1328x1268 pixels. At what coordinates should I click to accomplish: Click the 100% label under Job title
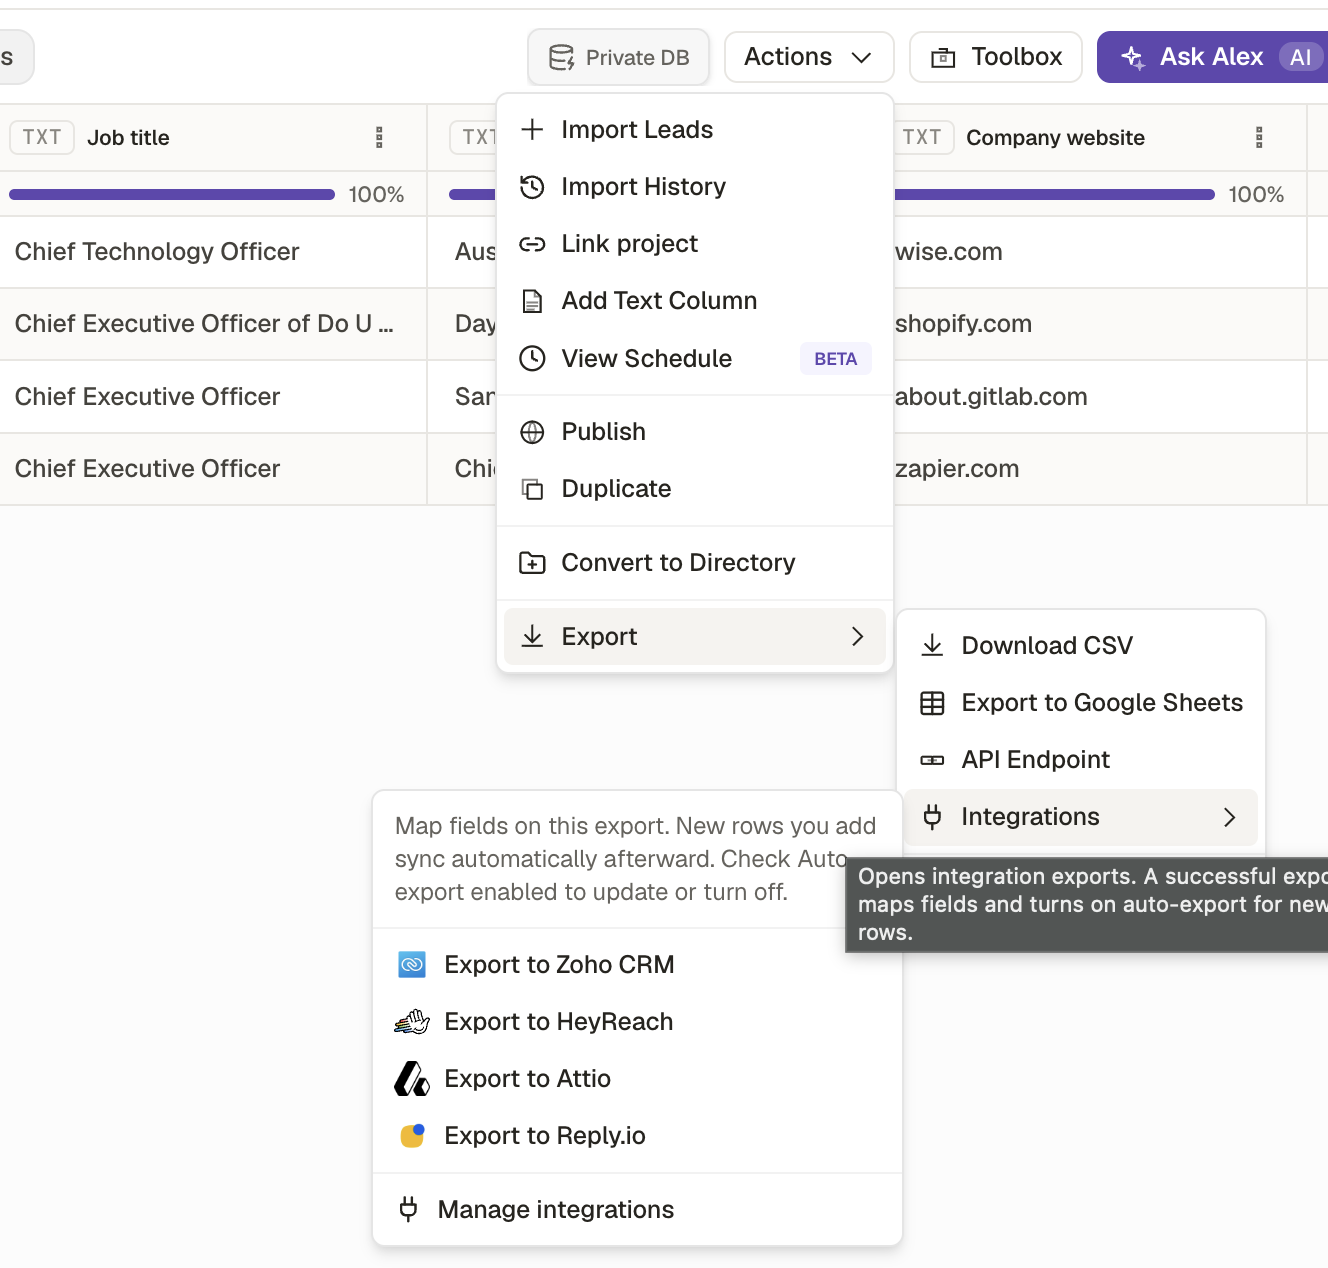click(x=376, y=195)
